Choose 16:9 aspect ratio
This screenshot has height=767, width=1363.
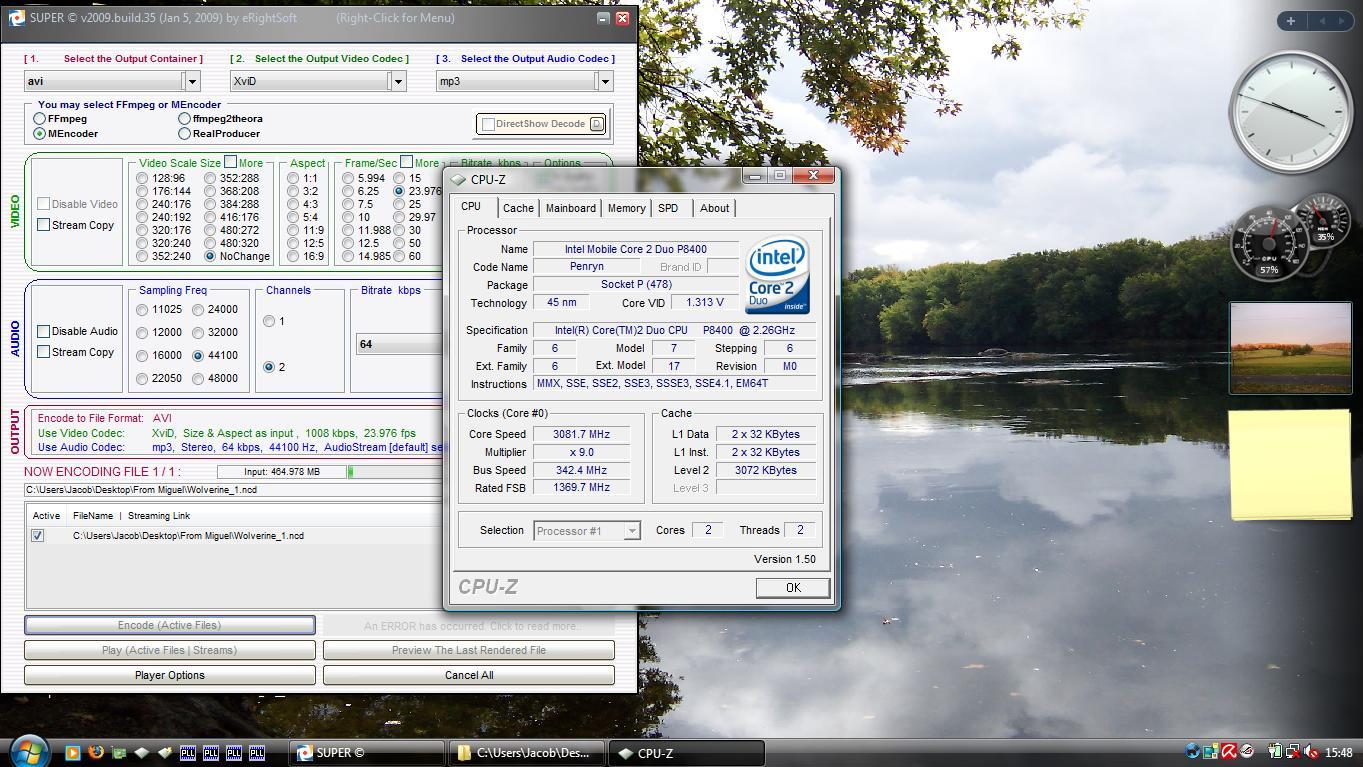[293, 256]
